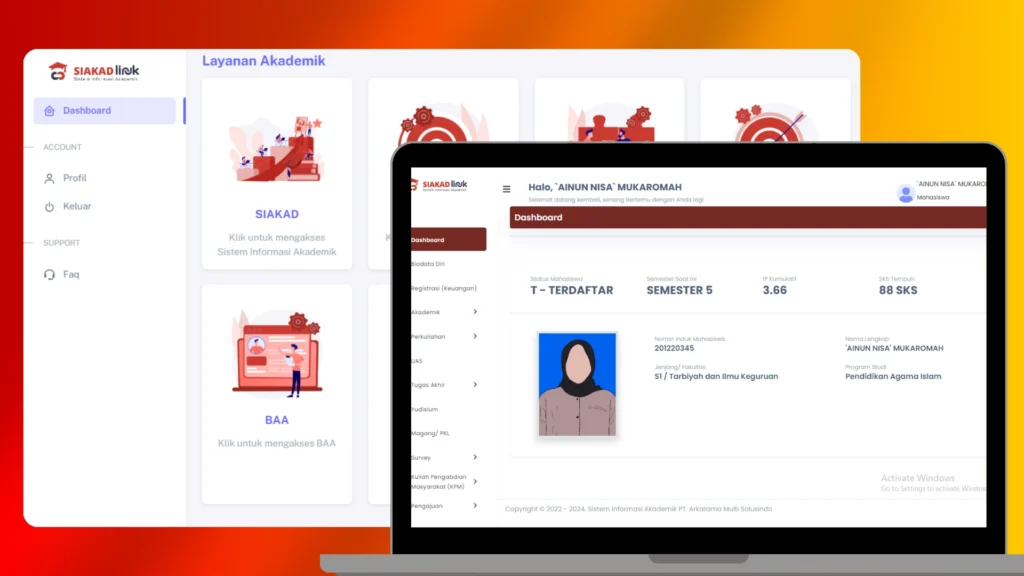Expand the Tugas Akhir menu chevron
Viewport: 1024px width, 576px height.
pyautogui.click(x=475, y=385)
